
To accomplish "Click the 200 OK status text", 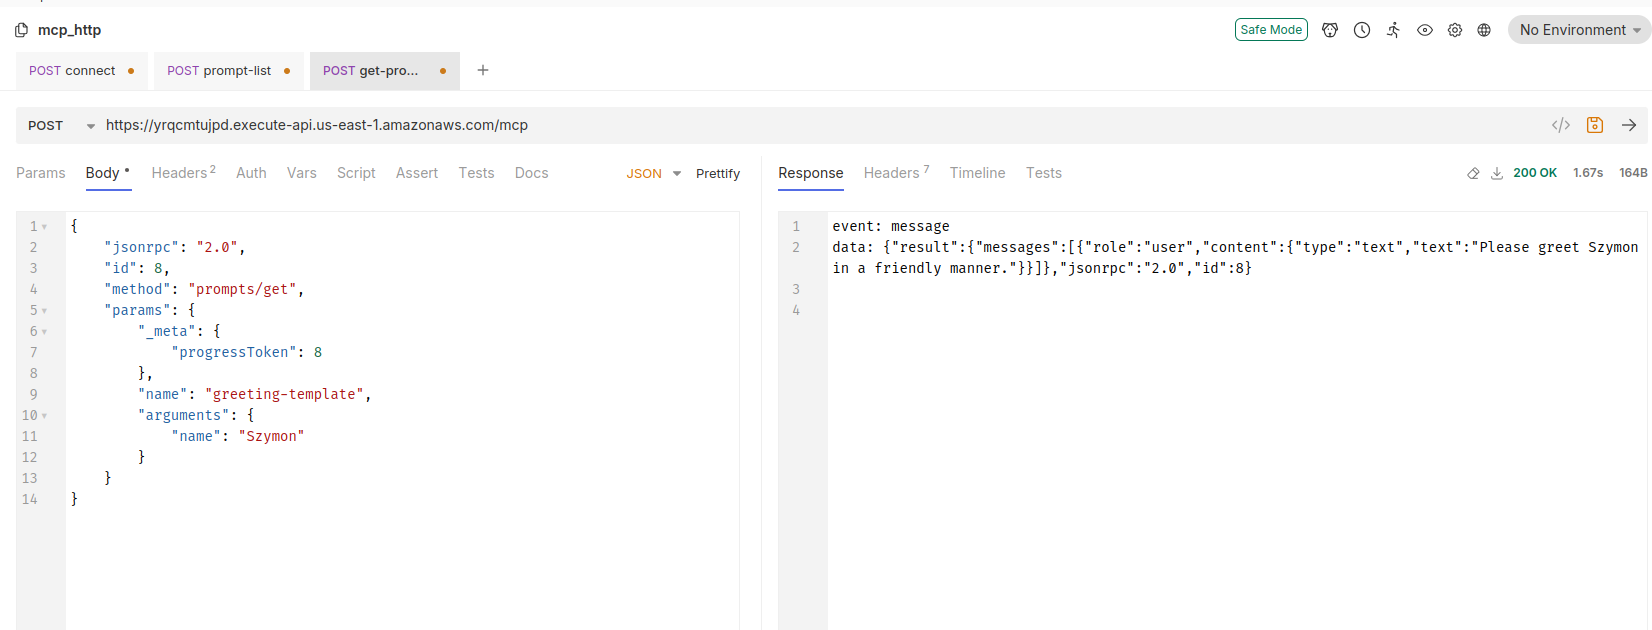I will pyautogui.click(x=1535, y=173).
